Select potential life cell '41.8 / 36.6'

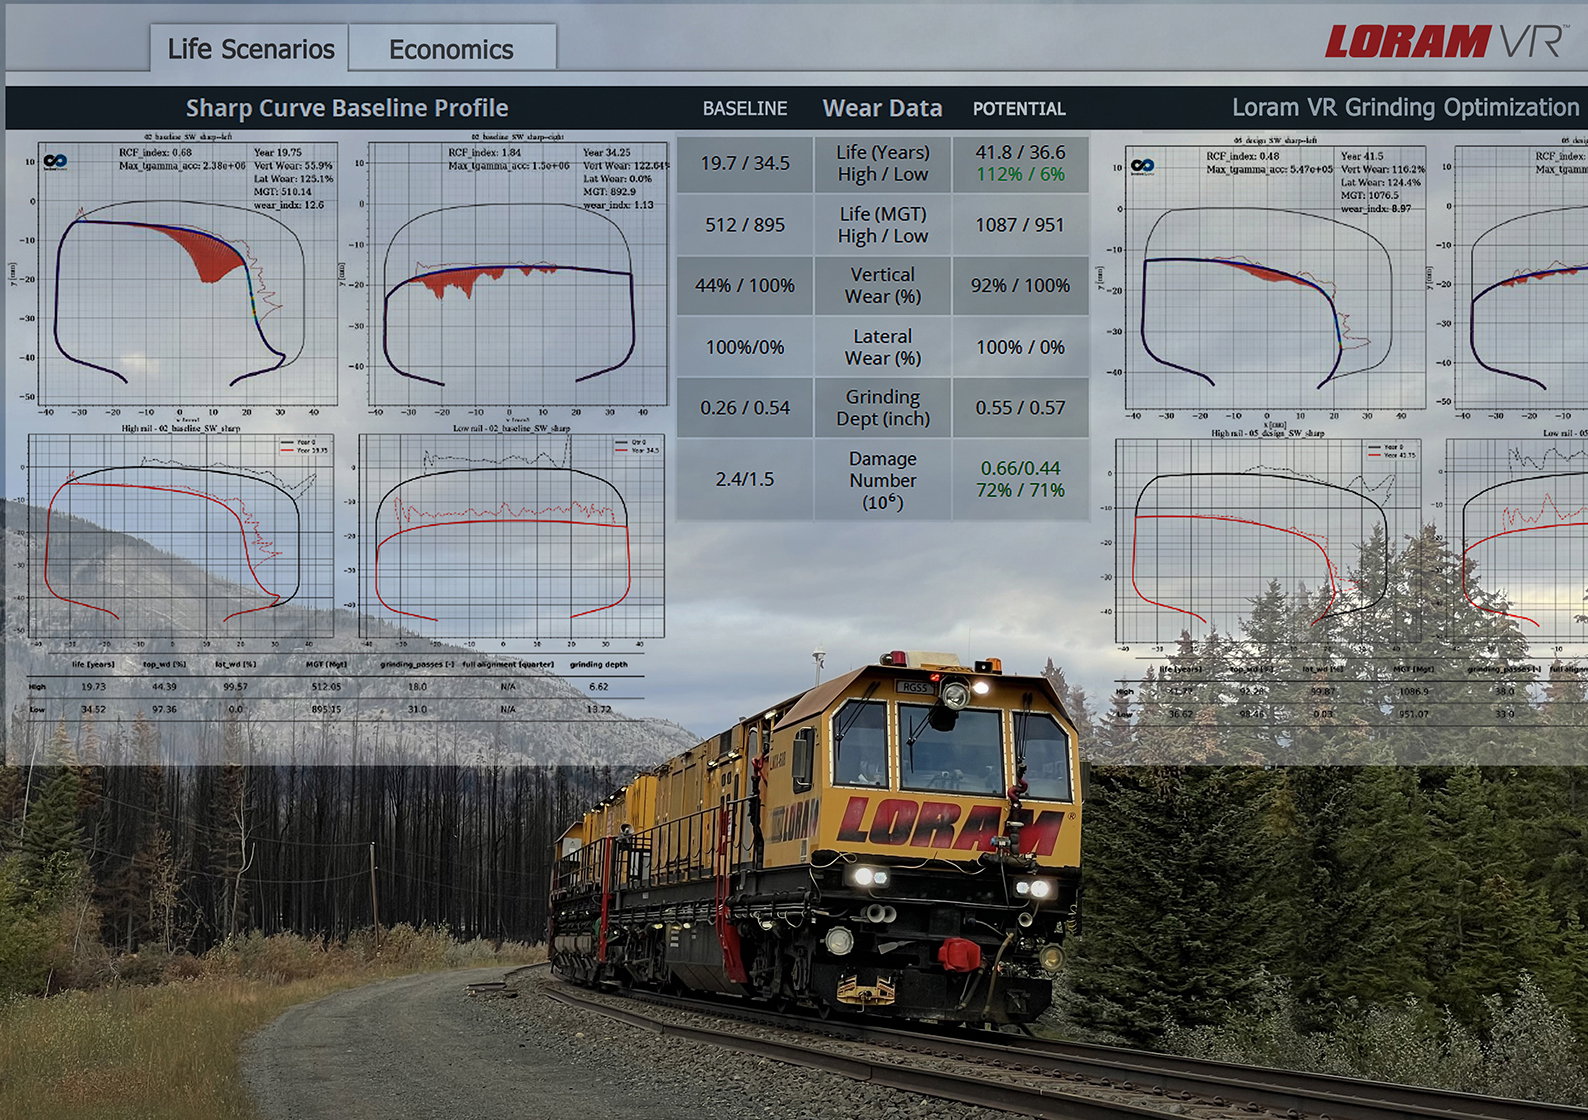(x=1021, y=163)
